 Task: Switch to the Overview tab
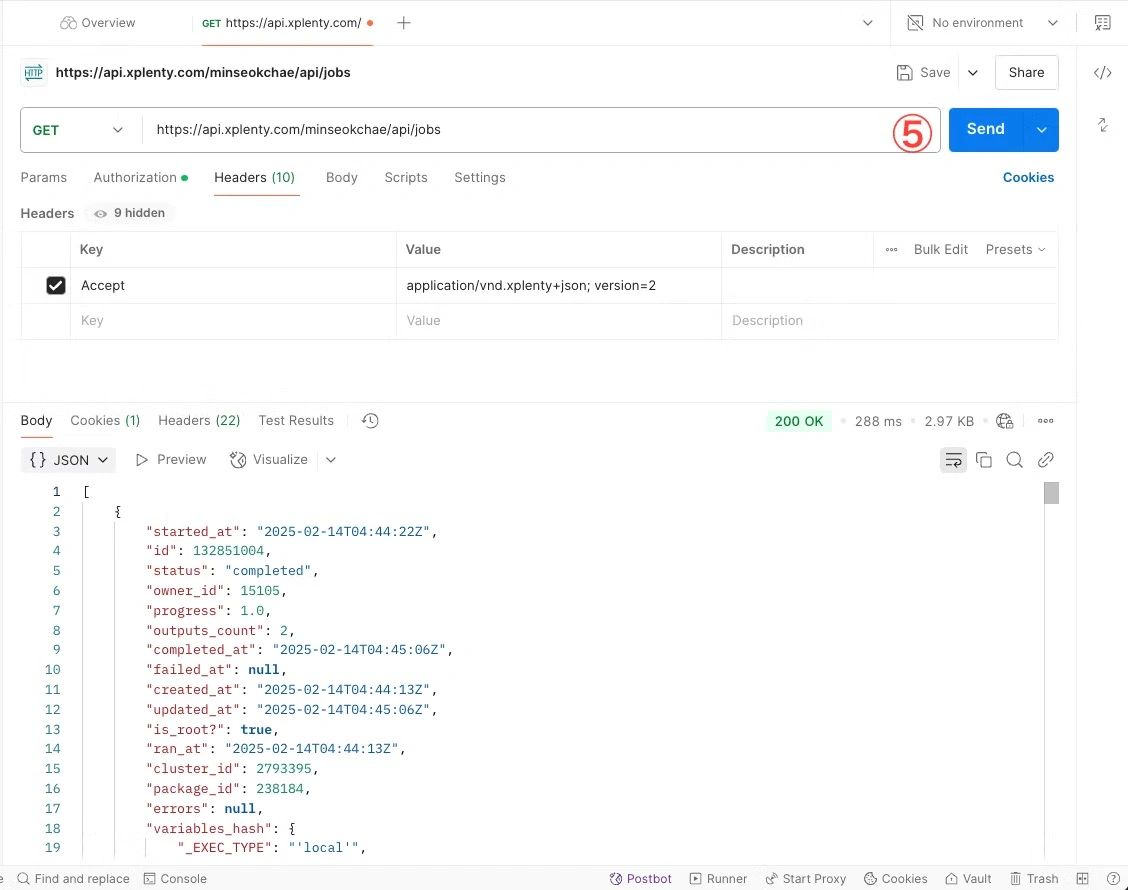pos(98,23)
